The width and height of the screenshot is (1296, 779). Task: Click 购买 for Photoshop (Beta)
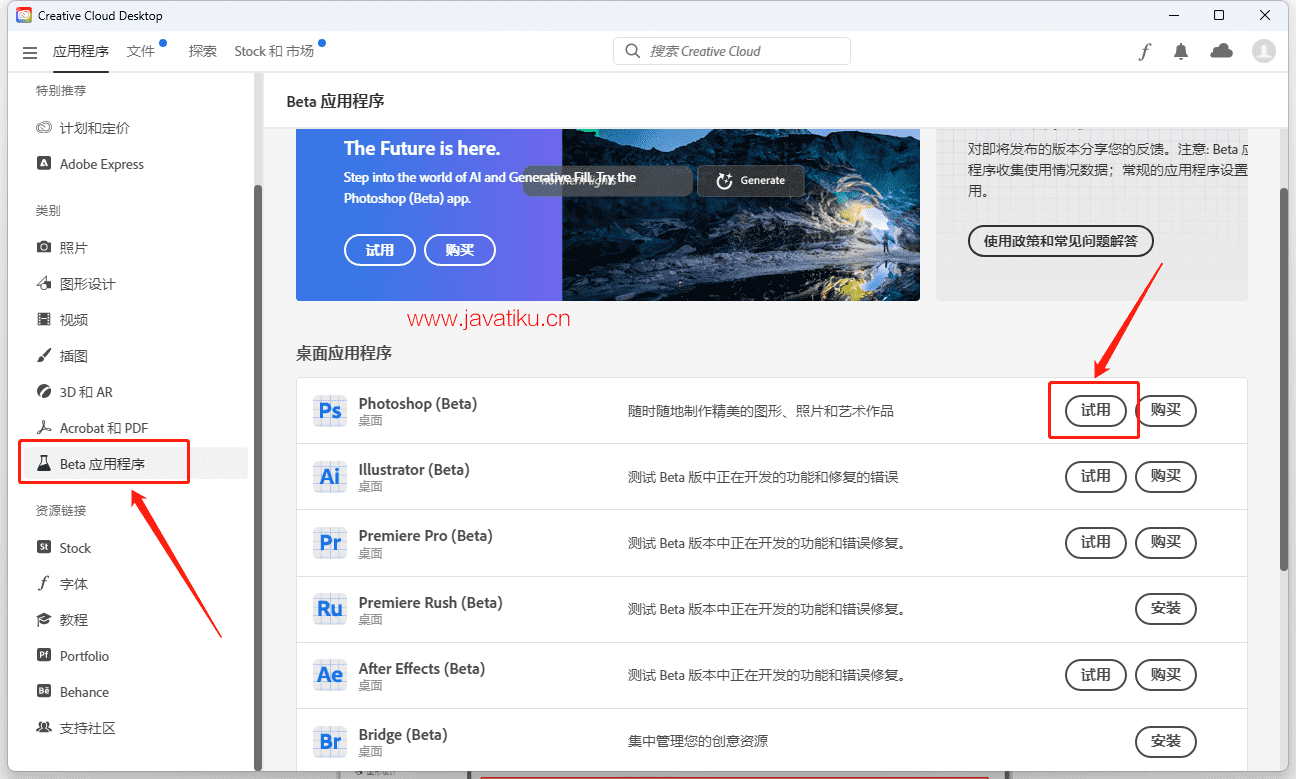point(1166,410)
